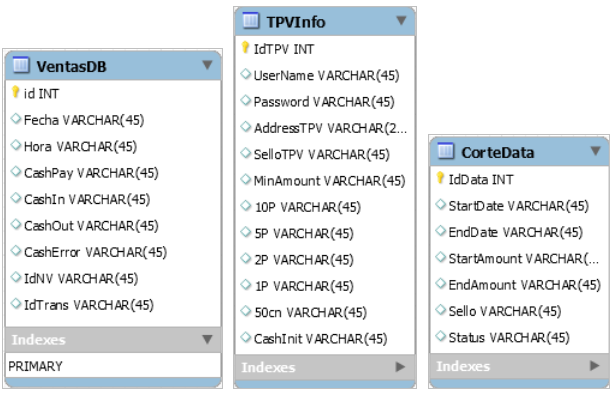613x394 pixels.
Task: Click the diamond icon beside MinAmount column
Action: 246,179
